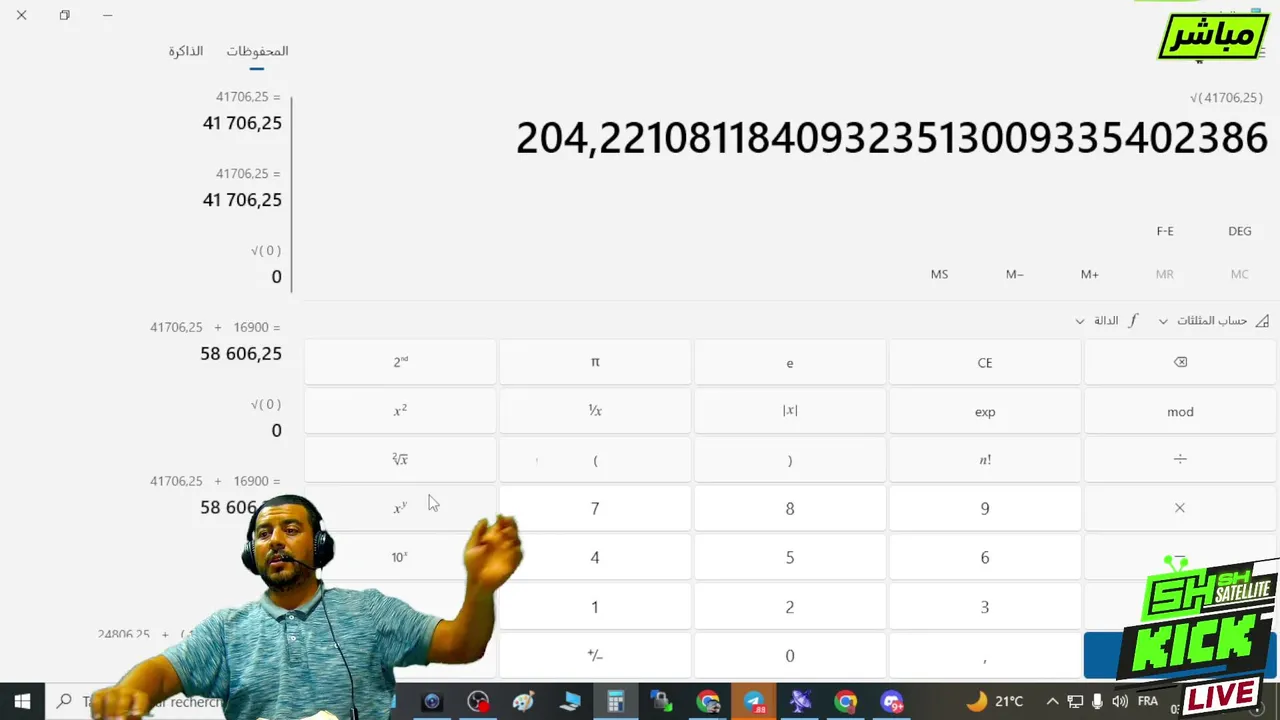Click the digit 0 key
1280x720 pixels.
[790, 655]
